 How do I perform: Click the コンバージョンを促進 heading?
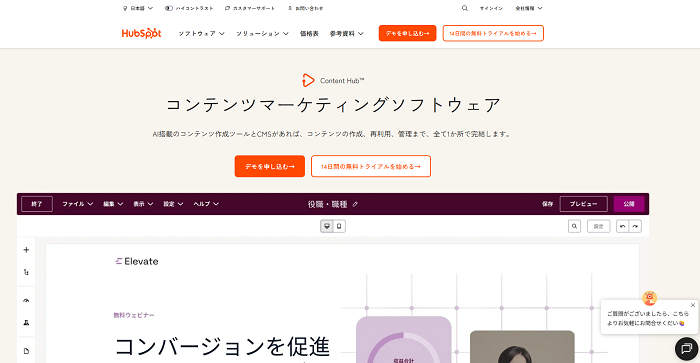click(222, 347)
